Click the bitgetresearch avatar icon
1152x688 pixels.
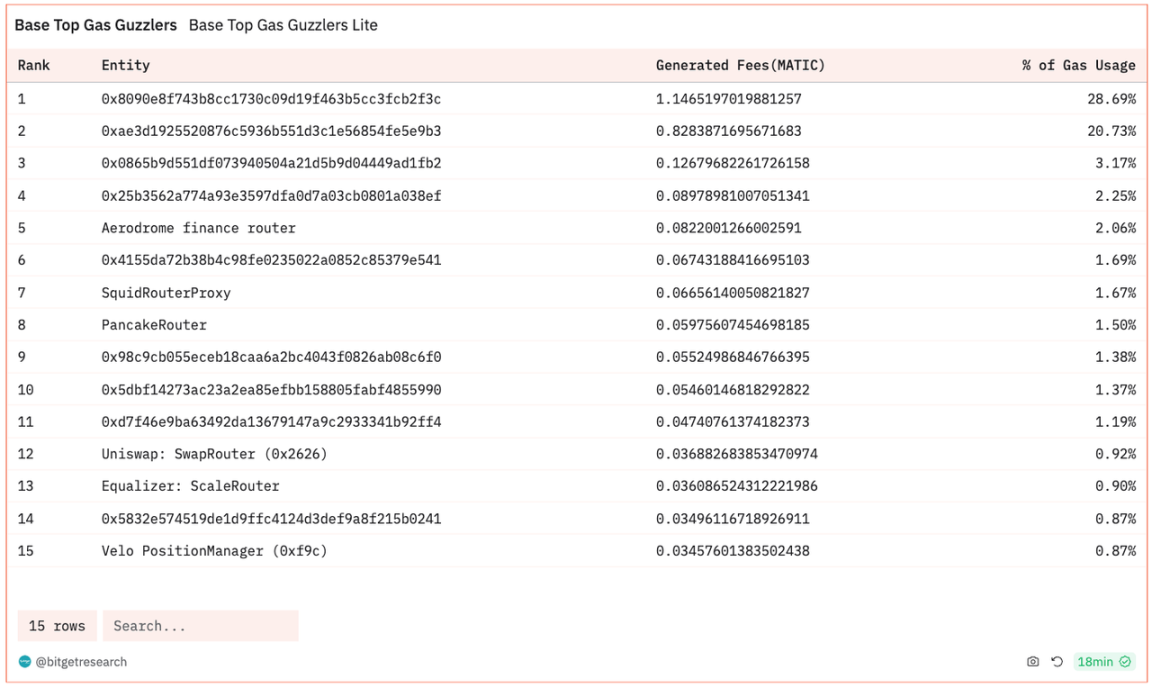[25, 662]
